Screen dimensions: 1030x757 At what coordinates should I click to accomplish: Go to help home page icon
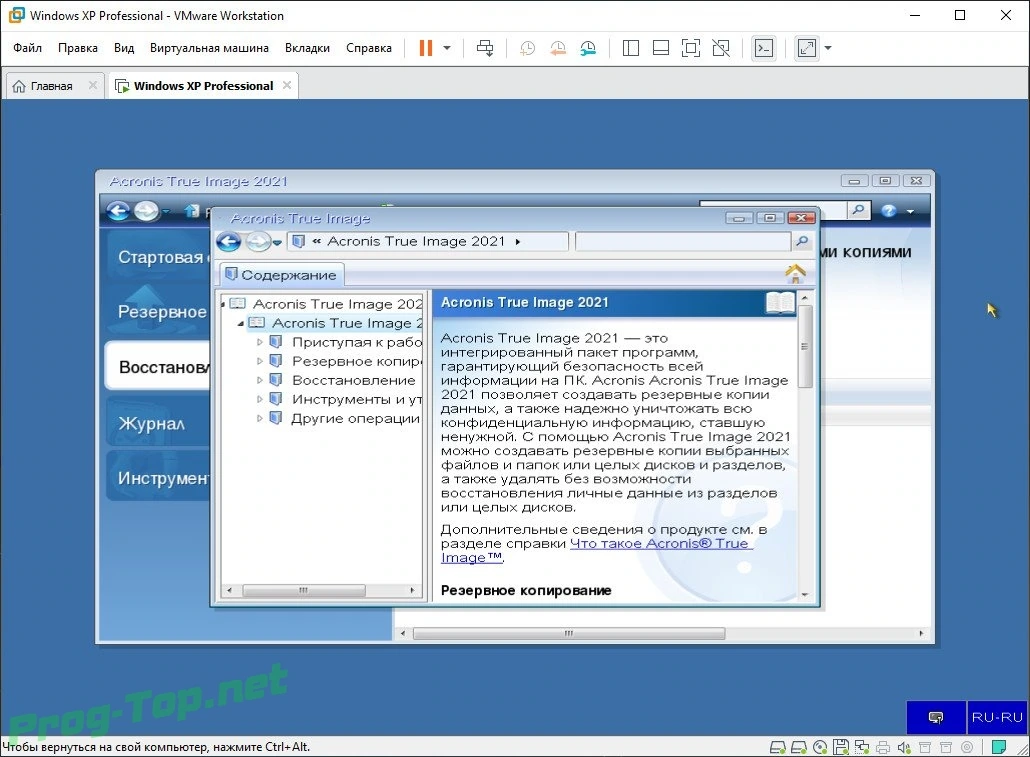click(795, 273)
